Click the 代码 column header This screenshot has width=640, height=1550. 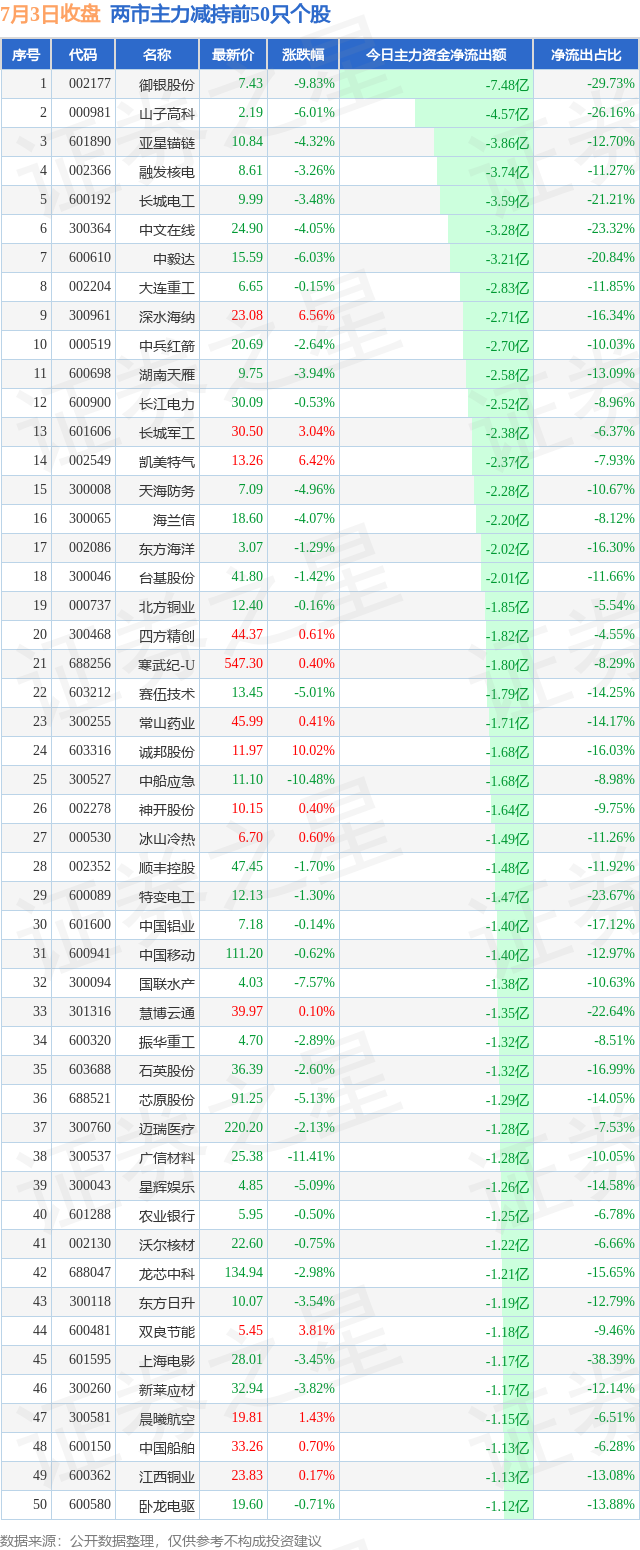pos(83,55)
